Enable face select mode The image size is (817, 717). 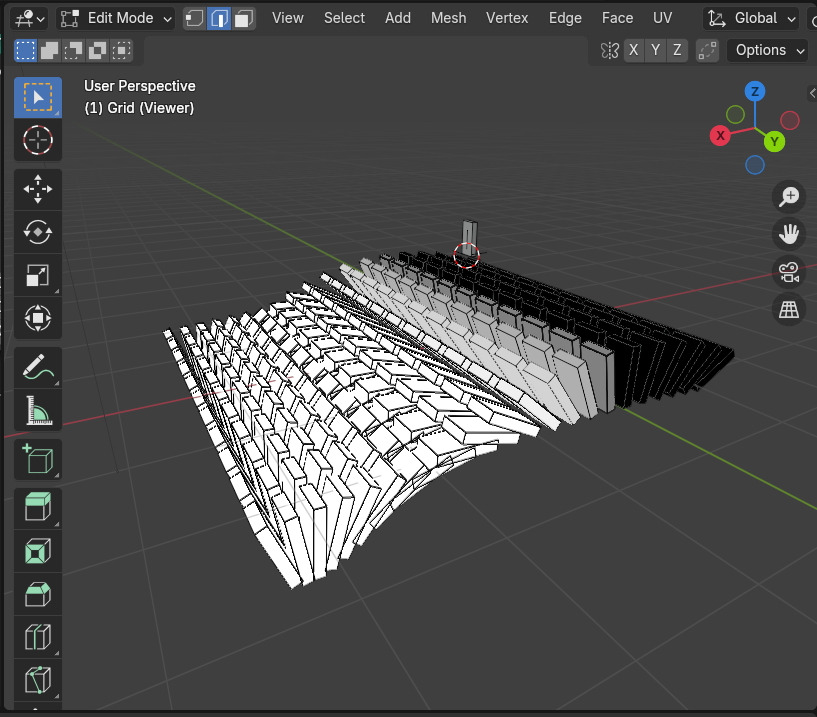243,19
